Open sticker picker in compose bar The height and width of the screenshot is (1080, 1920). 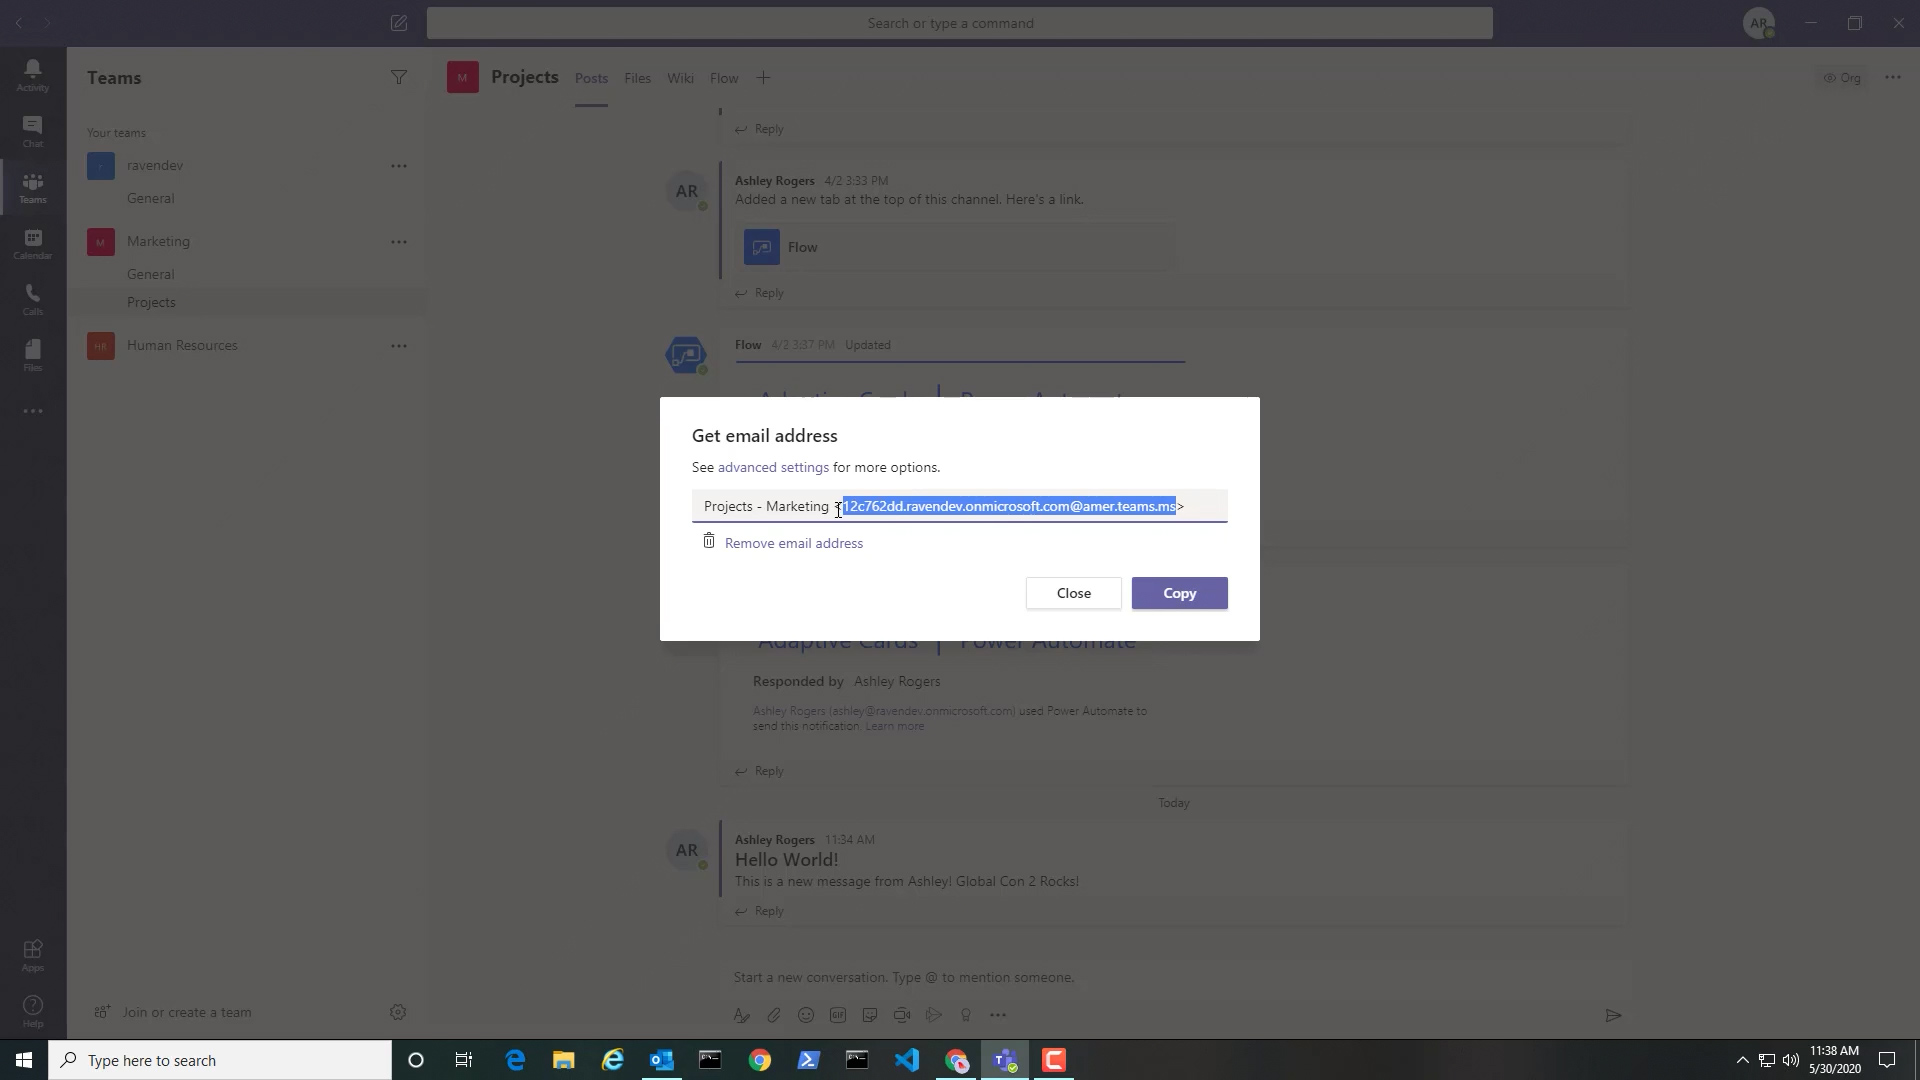tap(870, 1015)
